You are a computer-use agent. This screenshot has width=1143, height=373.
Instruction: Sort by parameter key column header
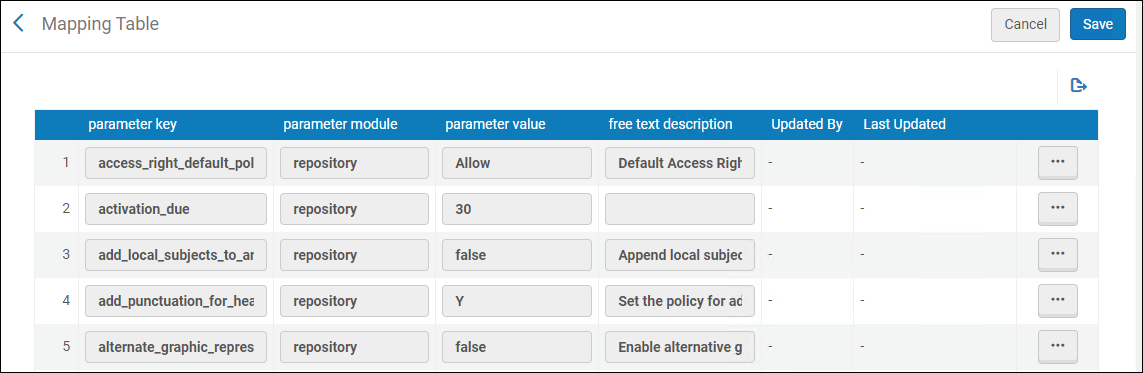[x=133, y=125]
